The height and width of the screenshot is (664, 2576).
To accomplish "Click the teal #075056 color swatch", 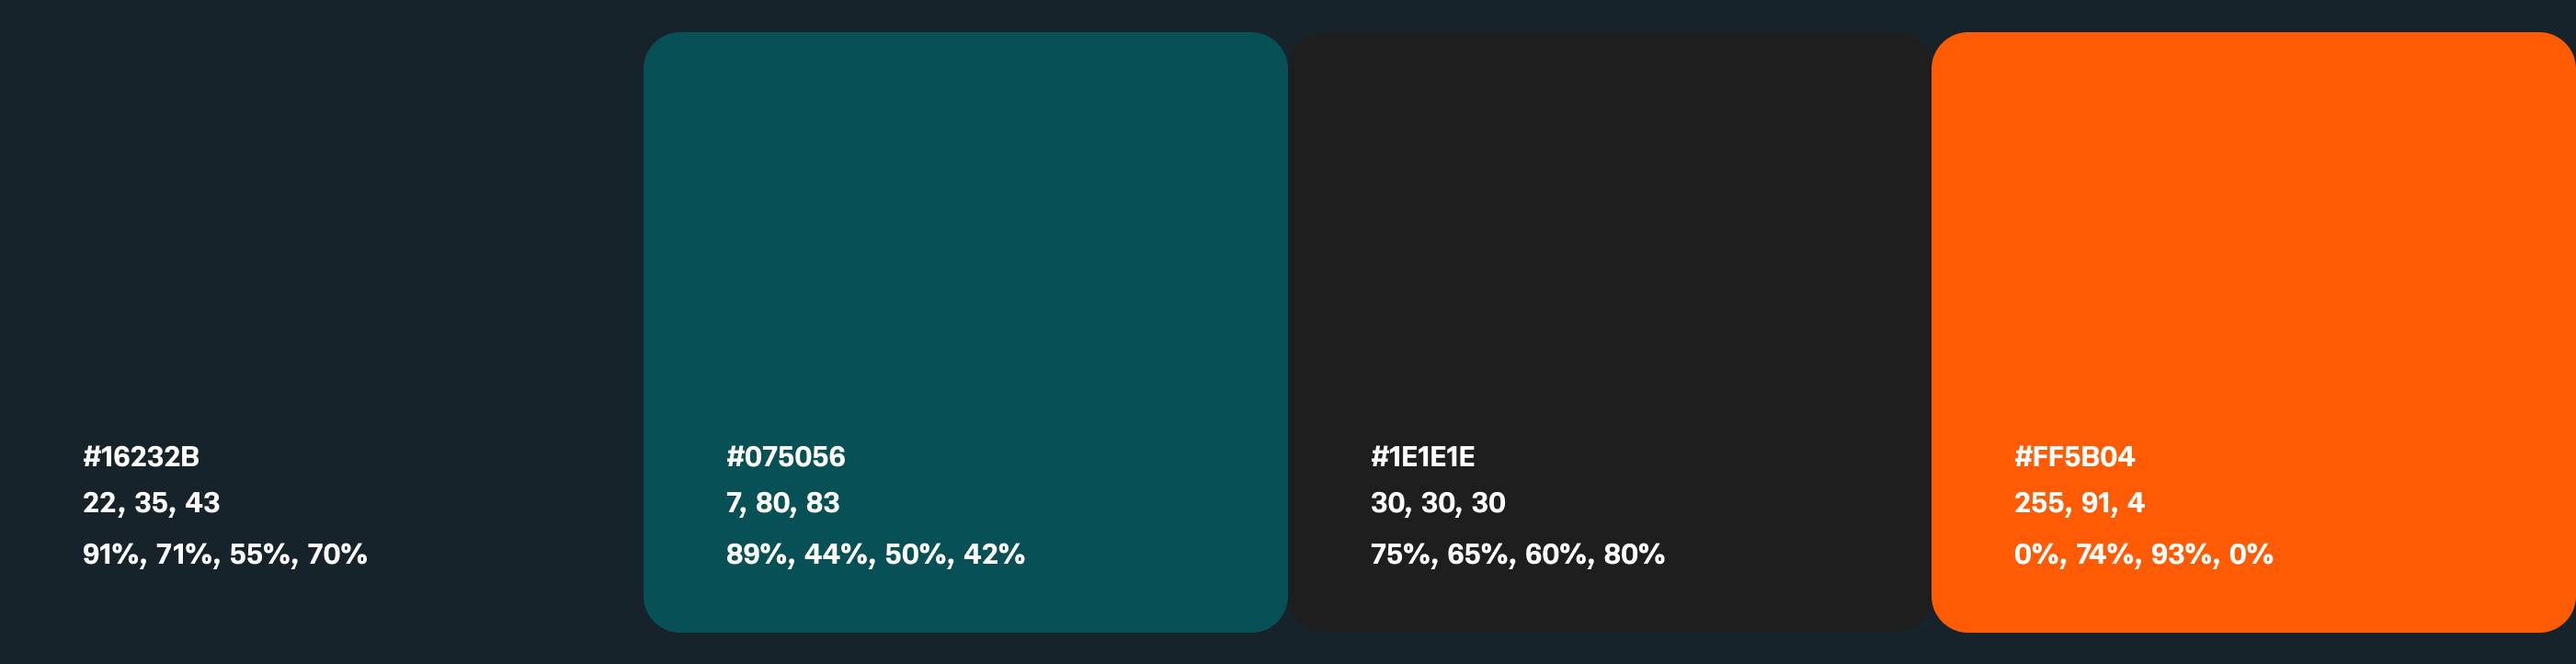I will (965, 230).
